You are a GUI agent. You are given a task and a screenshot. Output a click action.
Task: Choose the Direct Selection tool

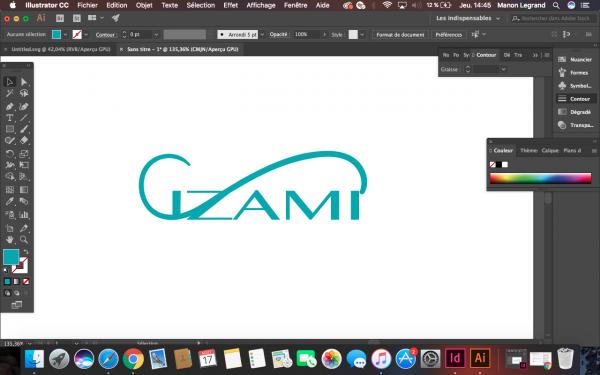point(24,82)
